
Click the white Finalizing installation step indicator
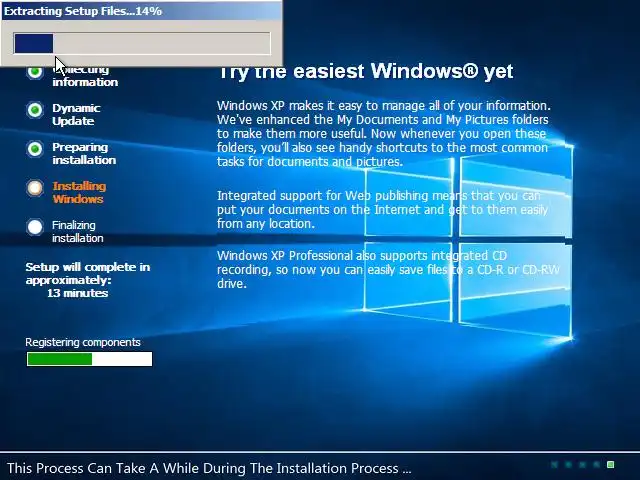[x=35, y=227]
